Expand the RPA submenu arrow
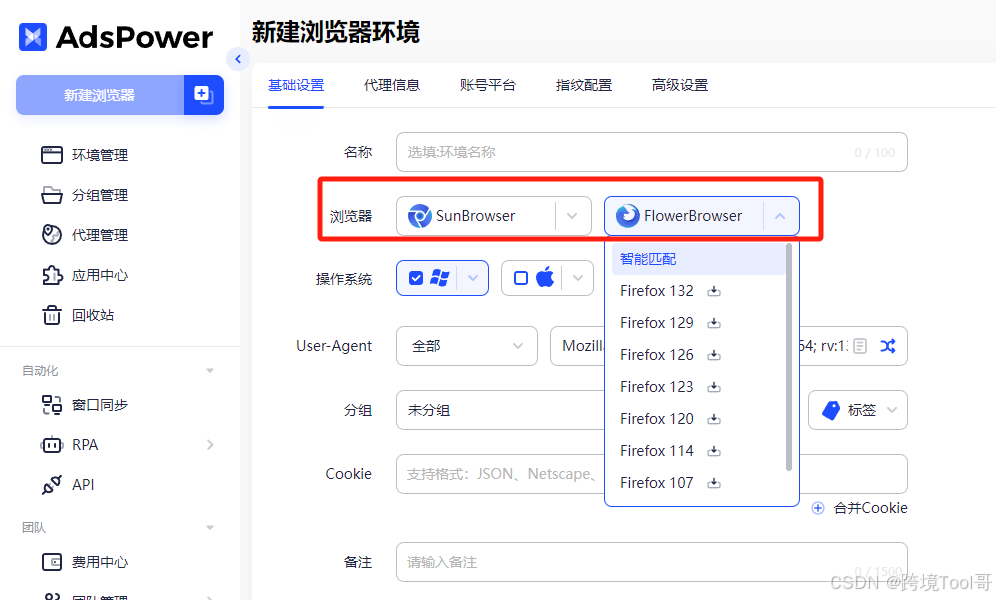Viewport: 996px width, 600px height. pyautogui.click(x=210, y=445)
